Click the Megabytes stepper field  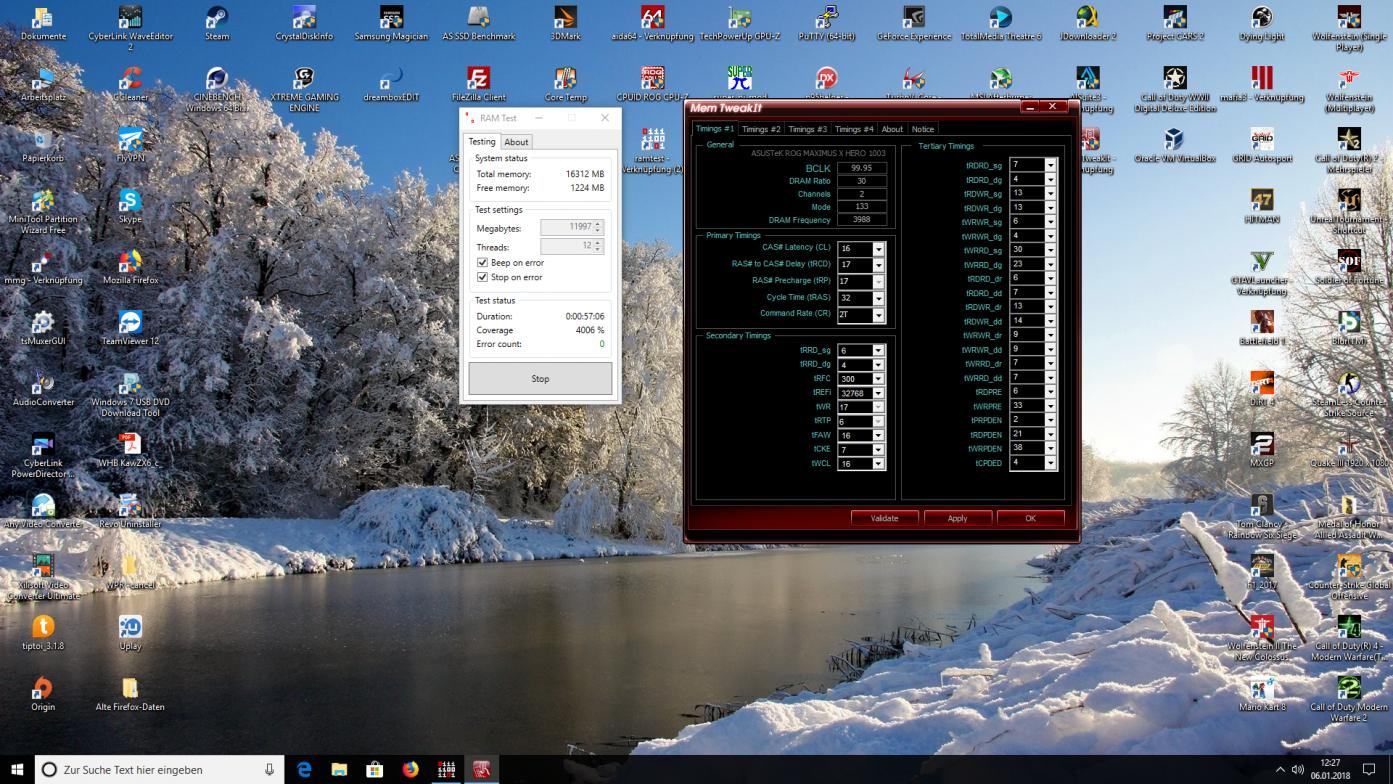(x=571, y=228)
